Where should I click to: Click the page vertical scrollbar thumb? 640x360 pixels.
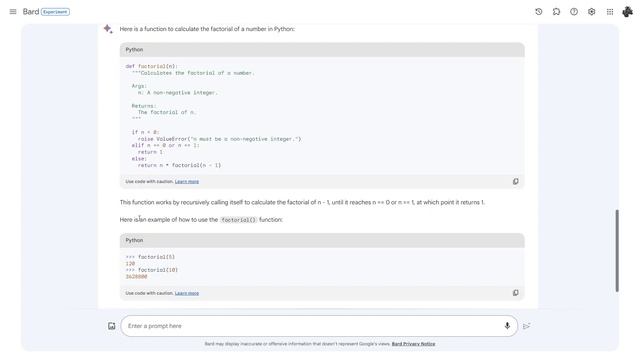pyautogui.click(x=617, y=250)
